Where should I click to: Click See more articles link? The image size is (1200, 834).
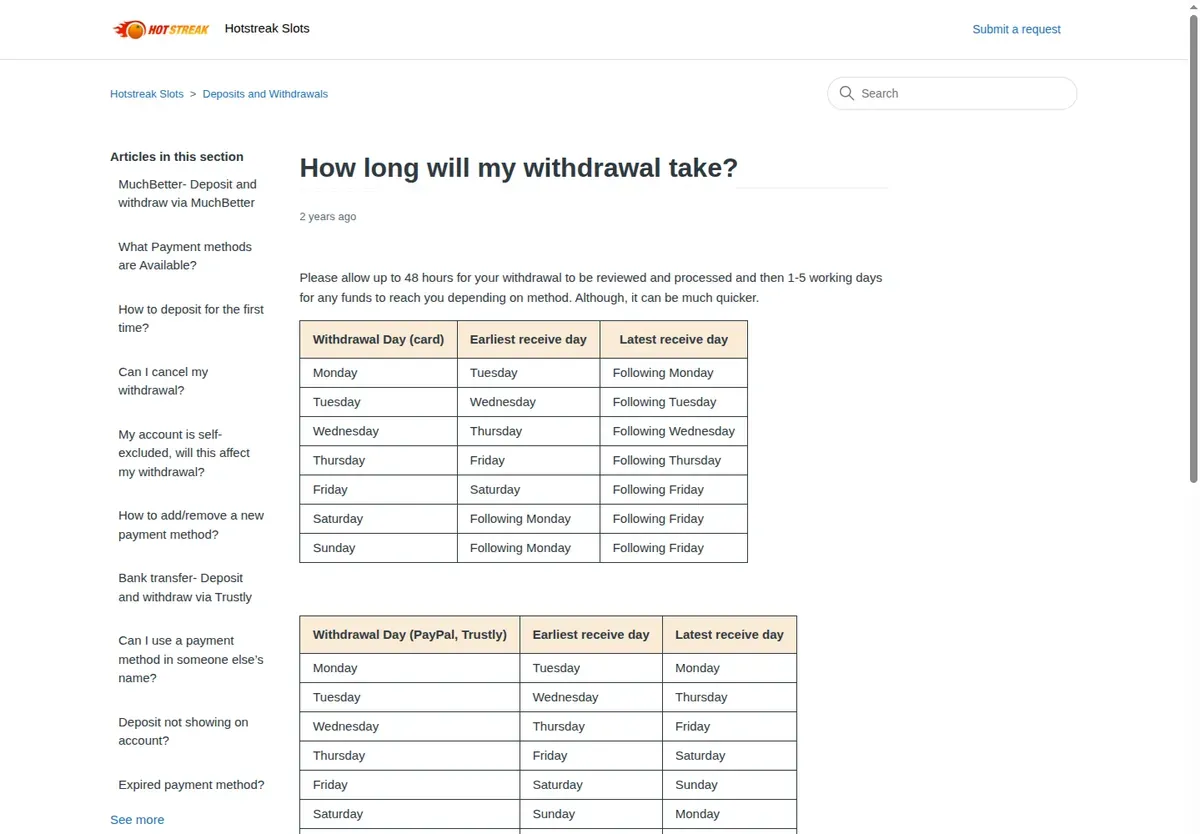137,819
